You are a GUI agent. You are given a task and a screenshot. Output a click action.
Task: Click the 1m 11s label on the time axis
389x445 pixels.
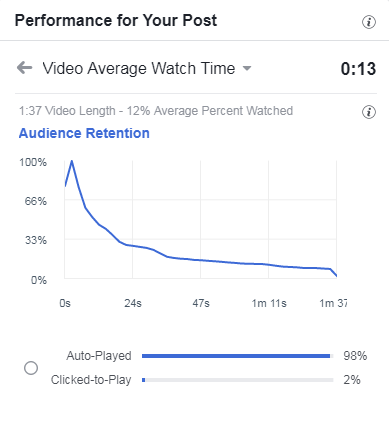point(269,303)
